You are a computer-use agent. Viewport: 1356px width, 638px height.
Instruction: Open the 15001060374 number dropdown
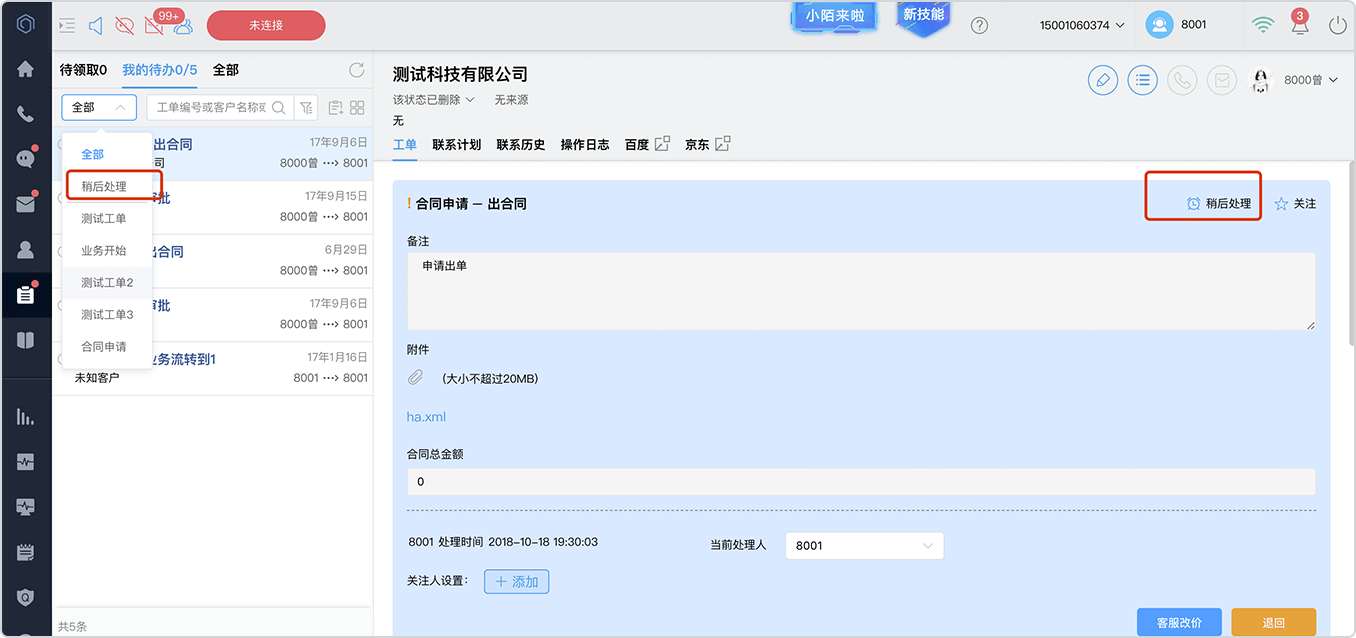[x=1082, y=25]
